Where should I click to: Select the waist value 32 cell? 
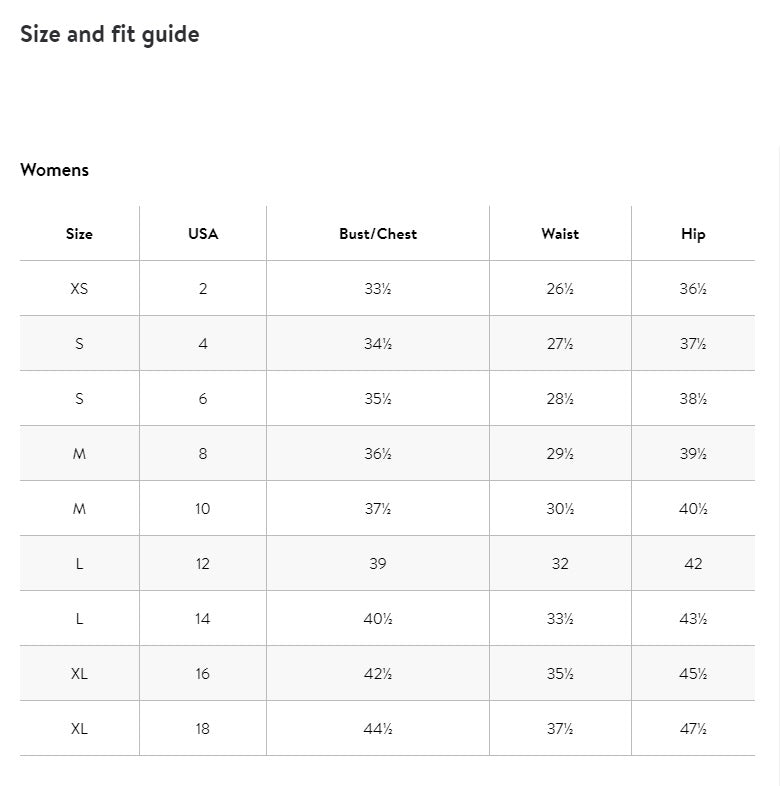tap(560, 564)
